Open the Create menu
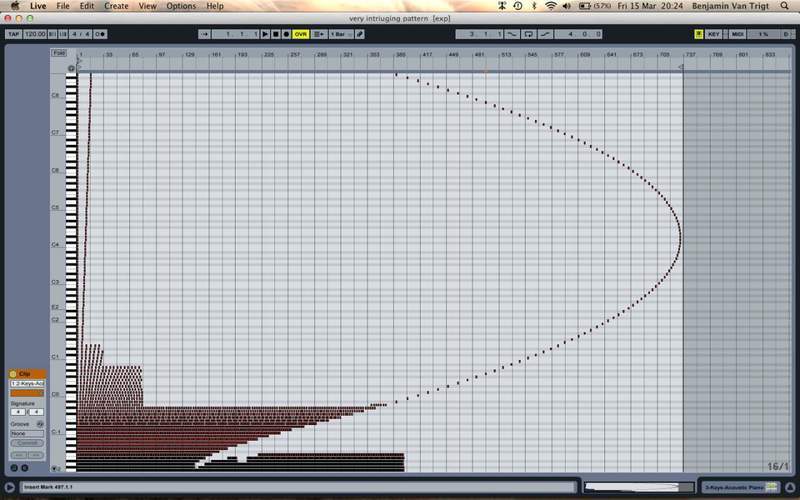This screenshot has width=800, height=500. 116,6
